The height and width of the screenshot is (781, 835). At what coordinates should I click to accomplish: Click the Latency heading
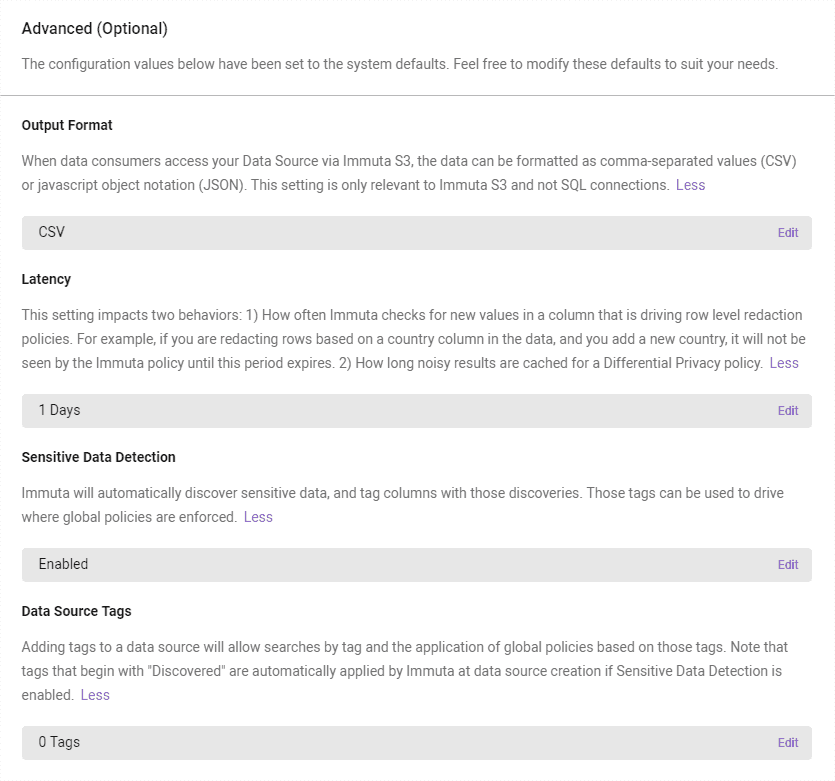pos(46,279)
